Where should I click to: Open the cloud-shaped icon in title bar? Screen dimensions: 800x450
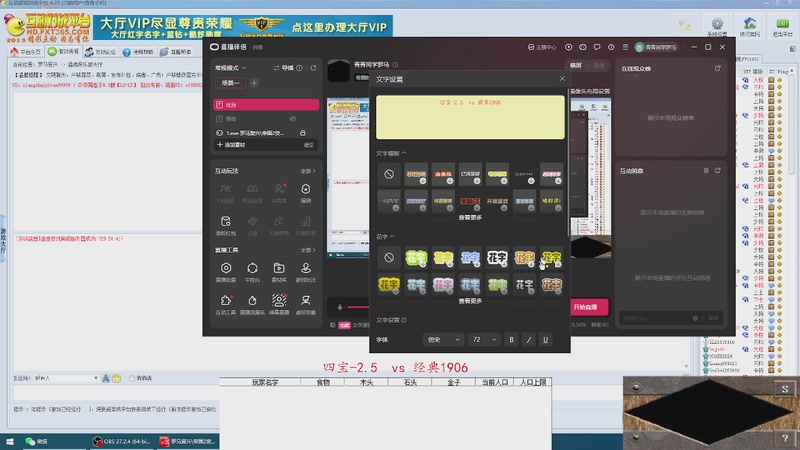click(x=583, y=47)
